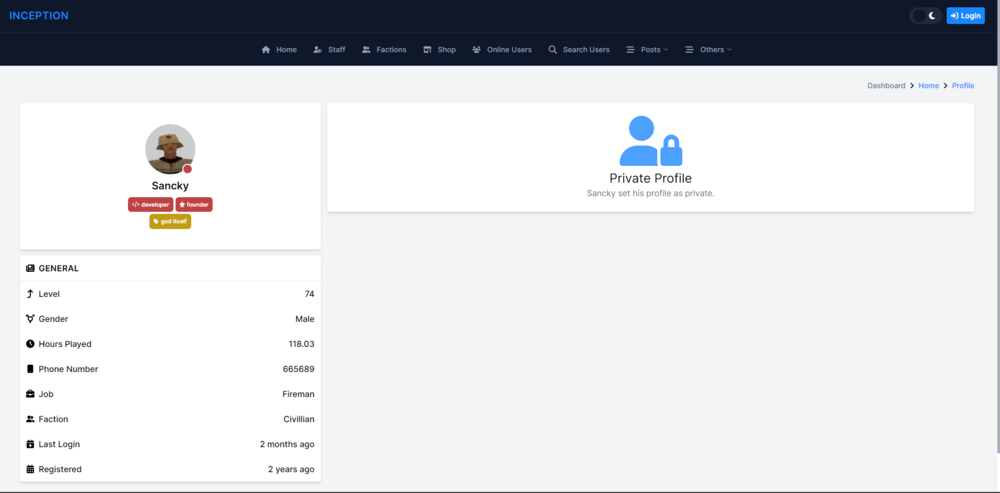Screen dimensions: 1000x493
Task: Click the Job briefcase icon
Action: [30, 394]
